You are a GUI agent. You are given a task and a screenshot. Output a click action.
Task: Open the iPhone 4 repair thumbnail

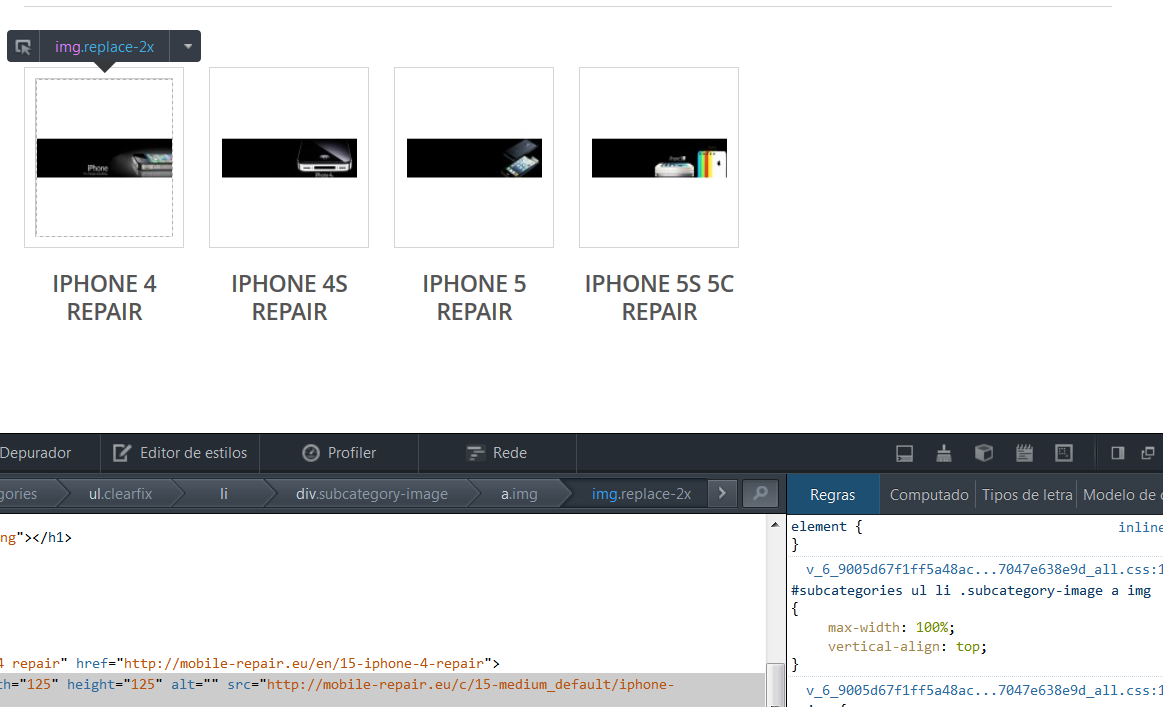pos(104,157)
